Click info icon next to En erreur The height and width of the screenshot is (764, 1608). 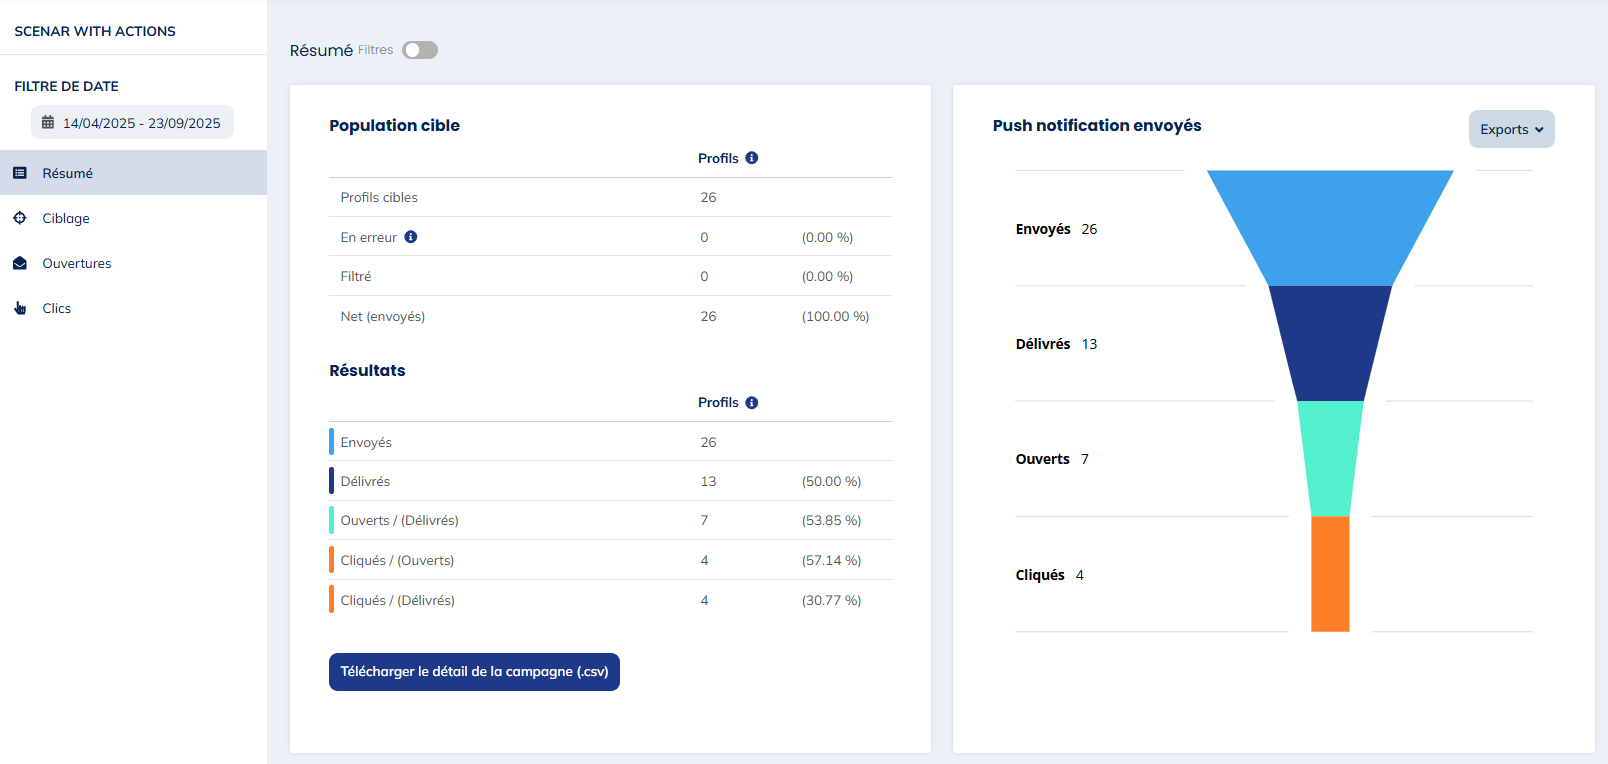[x=411, y=237]
